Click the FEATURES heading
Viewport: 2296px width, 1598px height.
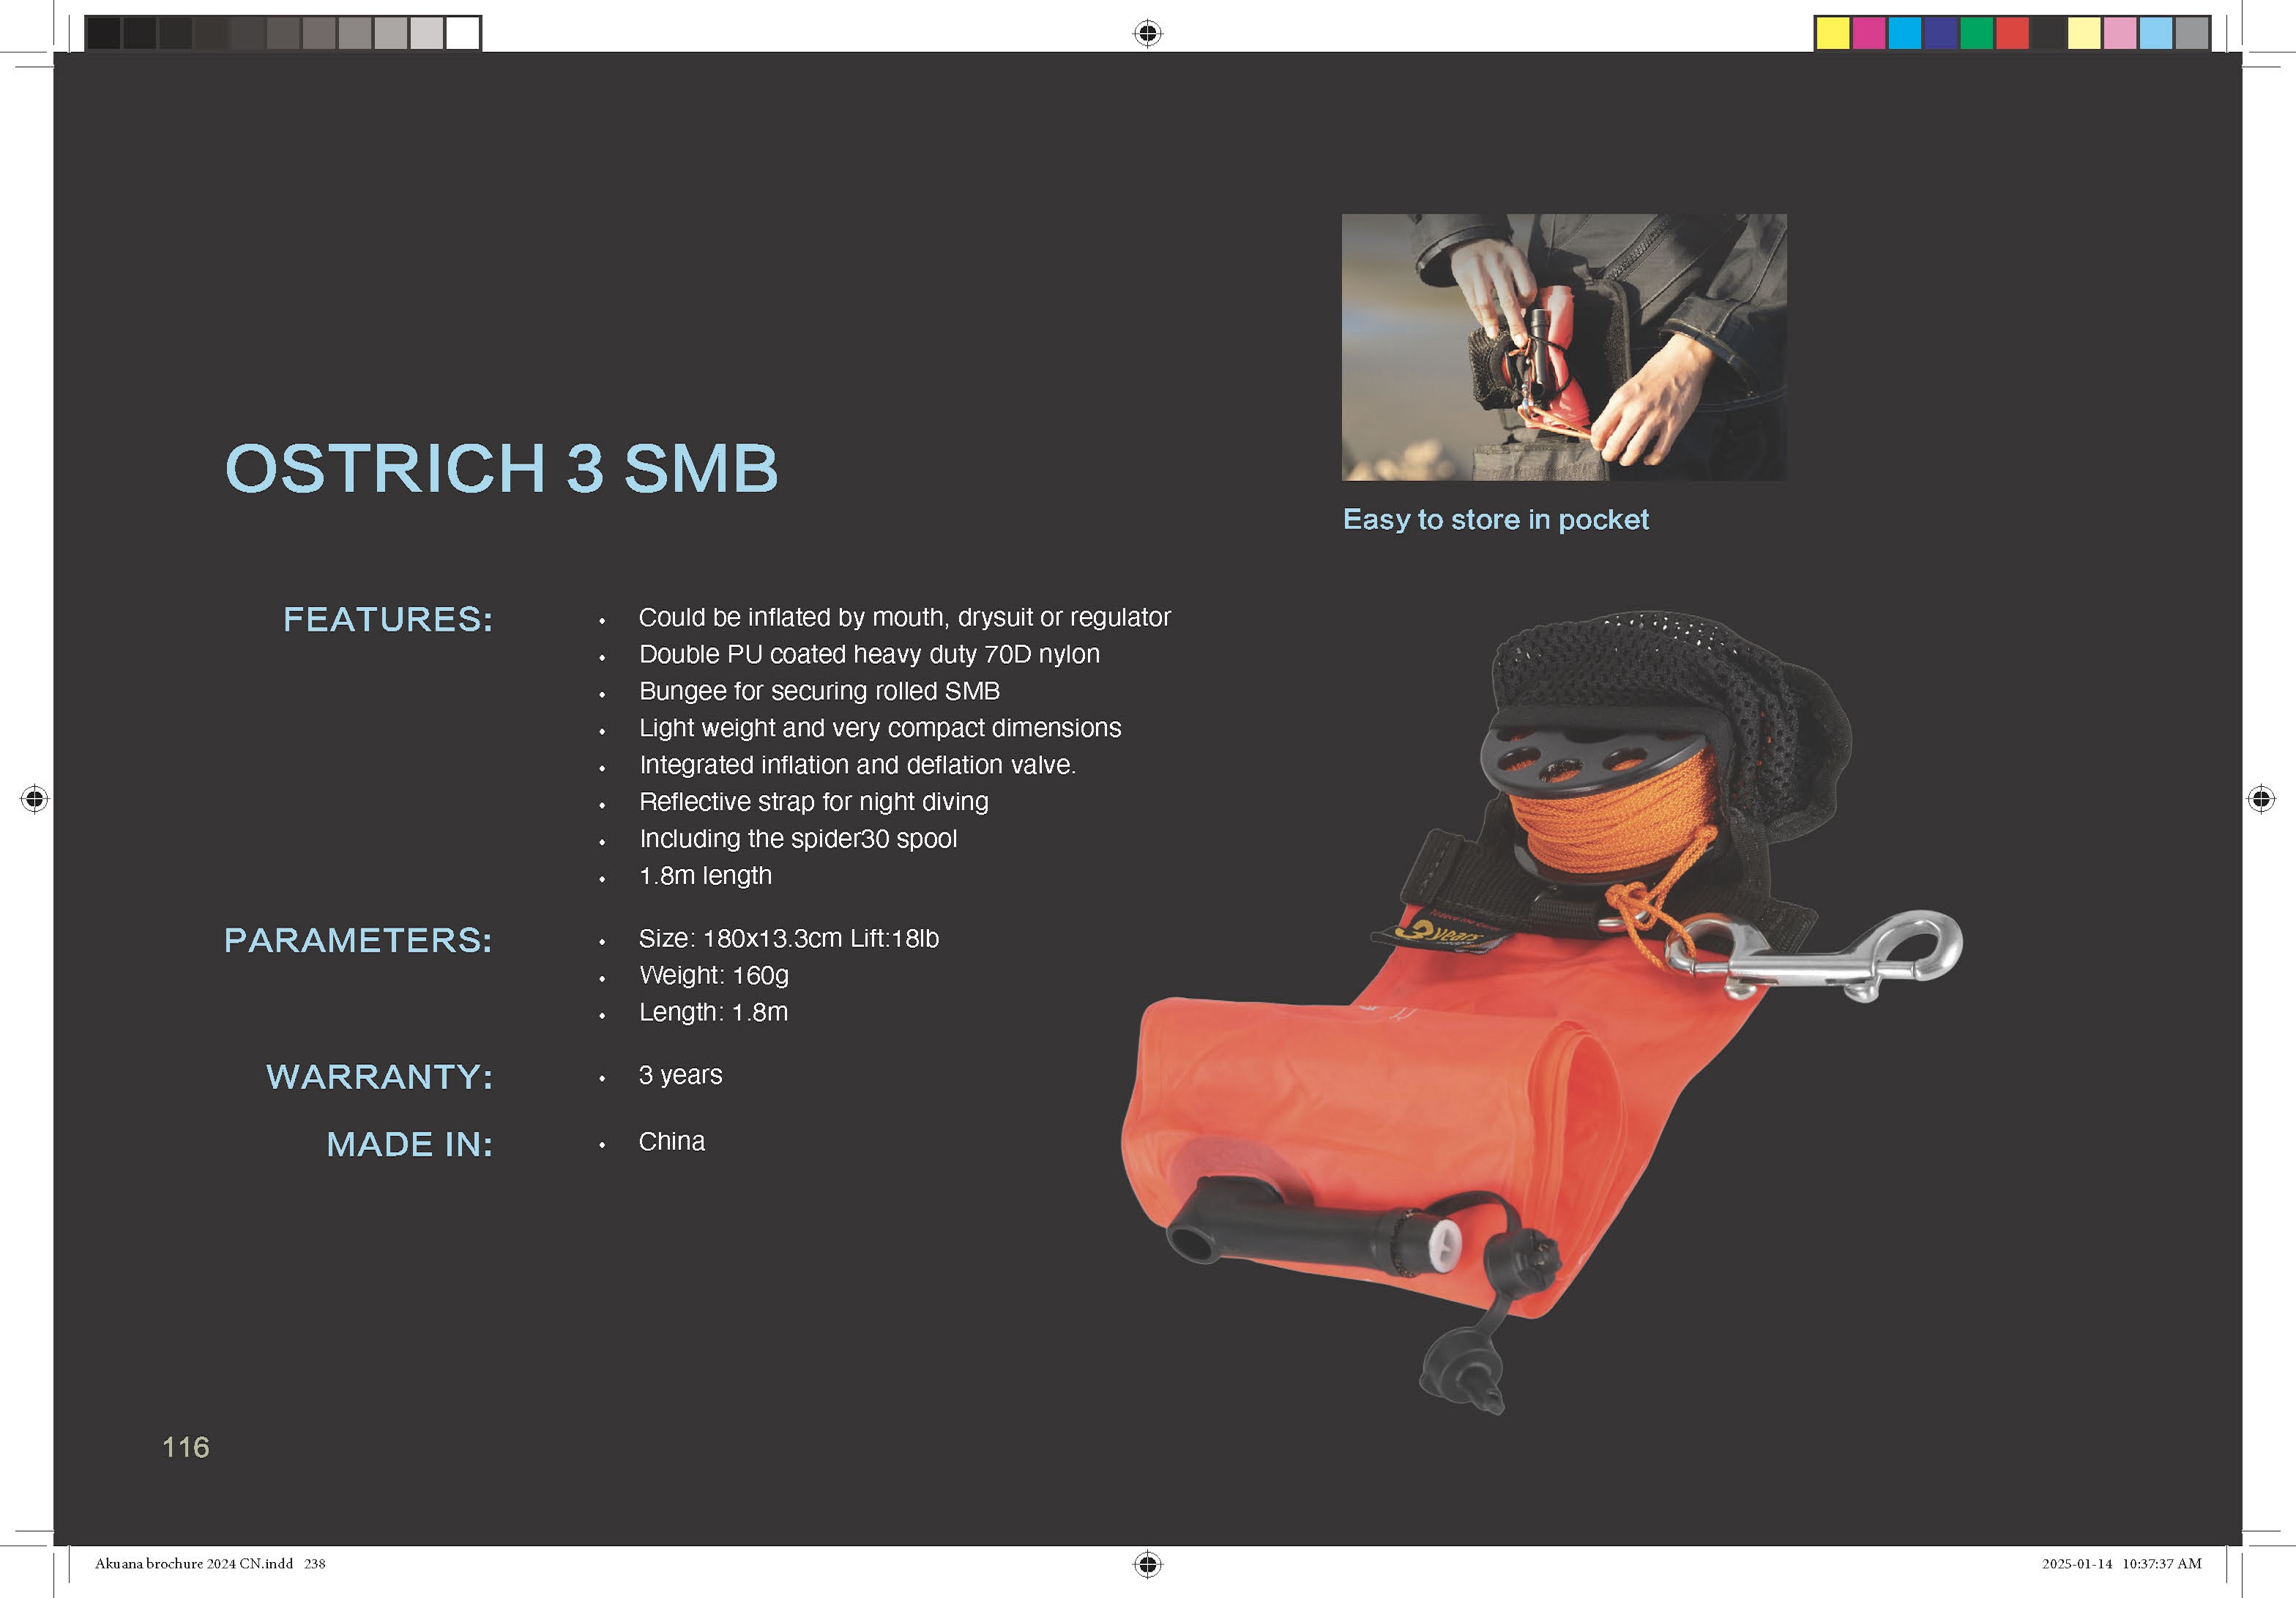(x=388, y=619)
